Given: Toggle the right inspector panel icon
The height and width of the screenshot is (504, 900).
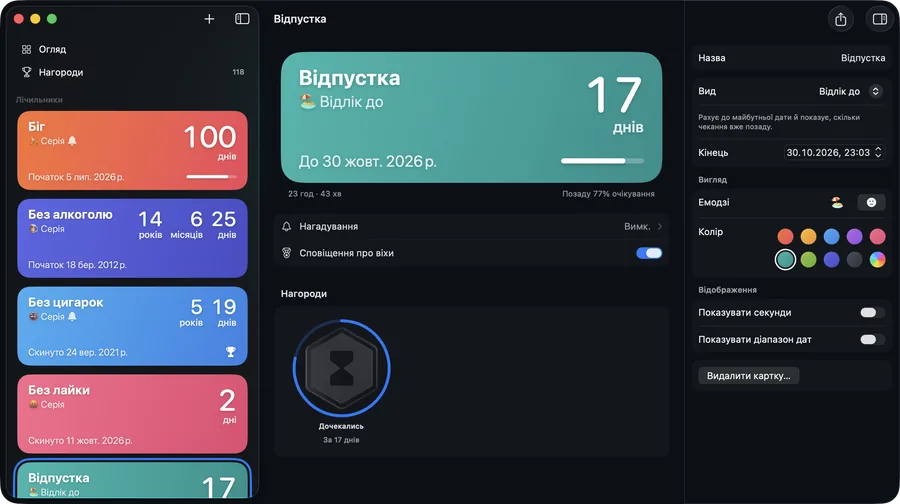Looking at the screenshot, I should point(879,20).
